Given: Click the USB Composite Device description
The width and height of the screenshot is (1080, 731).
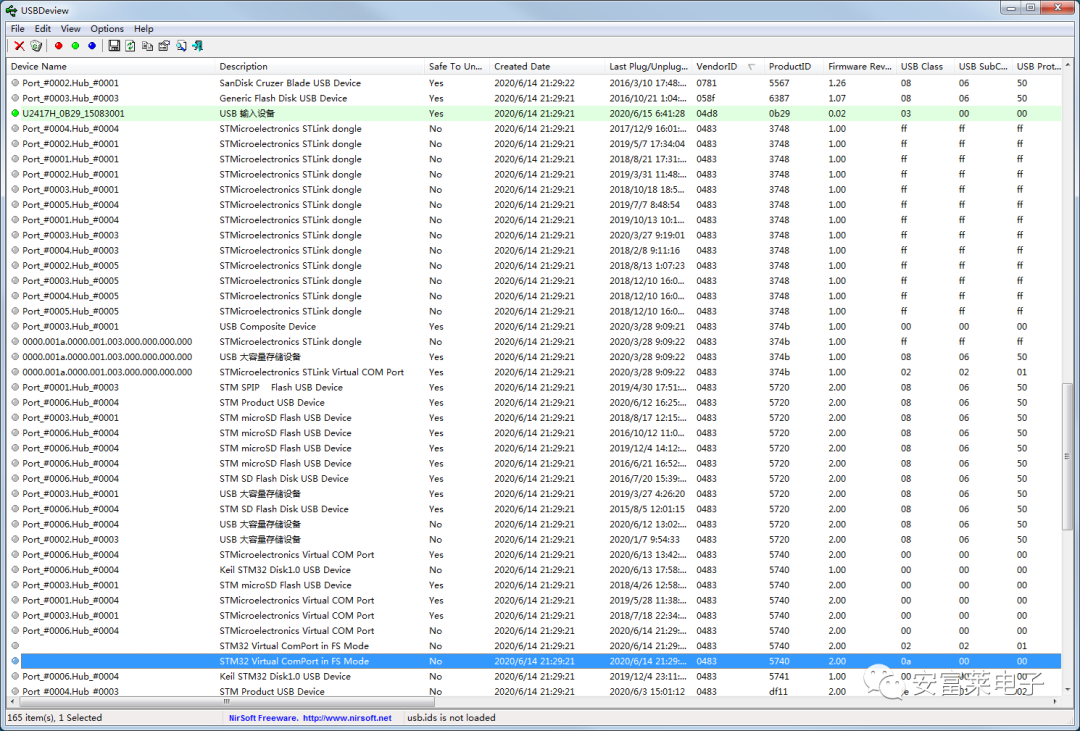Looking at the screenshot, I should click(x=267, y=327).
